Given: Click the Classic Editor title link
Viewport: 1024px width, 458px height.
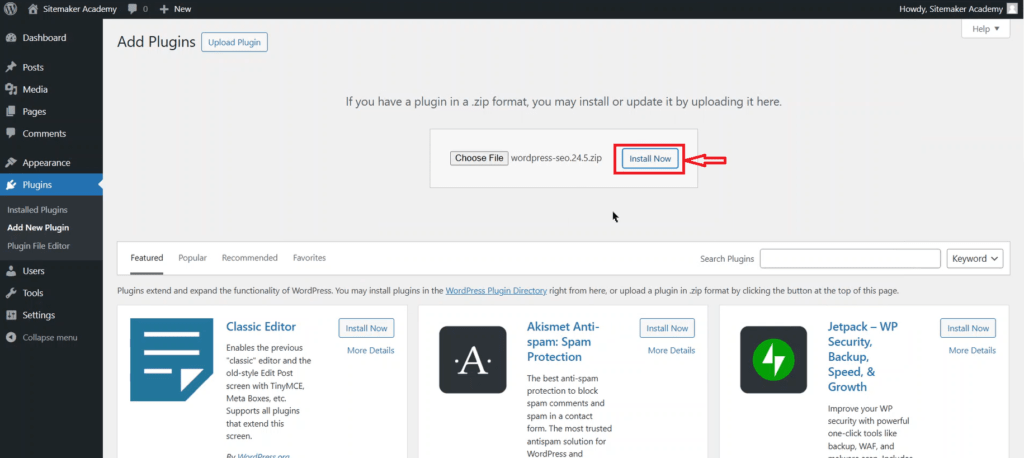Looking at the screenshot, I should [x=261, y=327].
